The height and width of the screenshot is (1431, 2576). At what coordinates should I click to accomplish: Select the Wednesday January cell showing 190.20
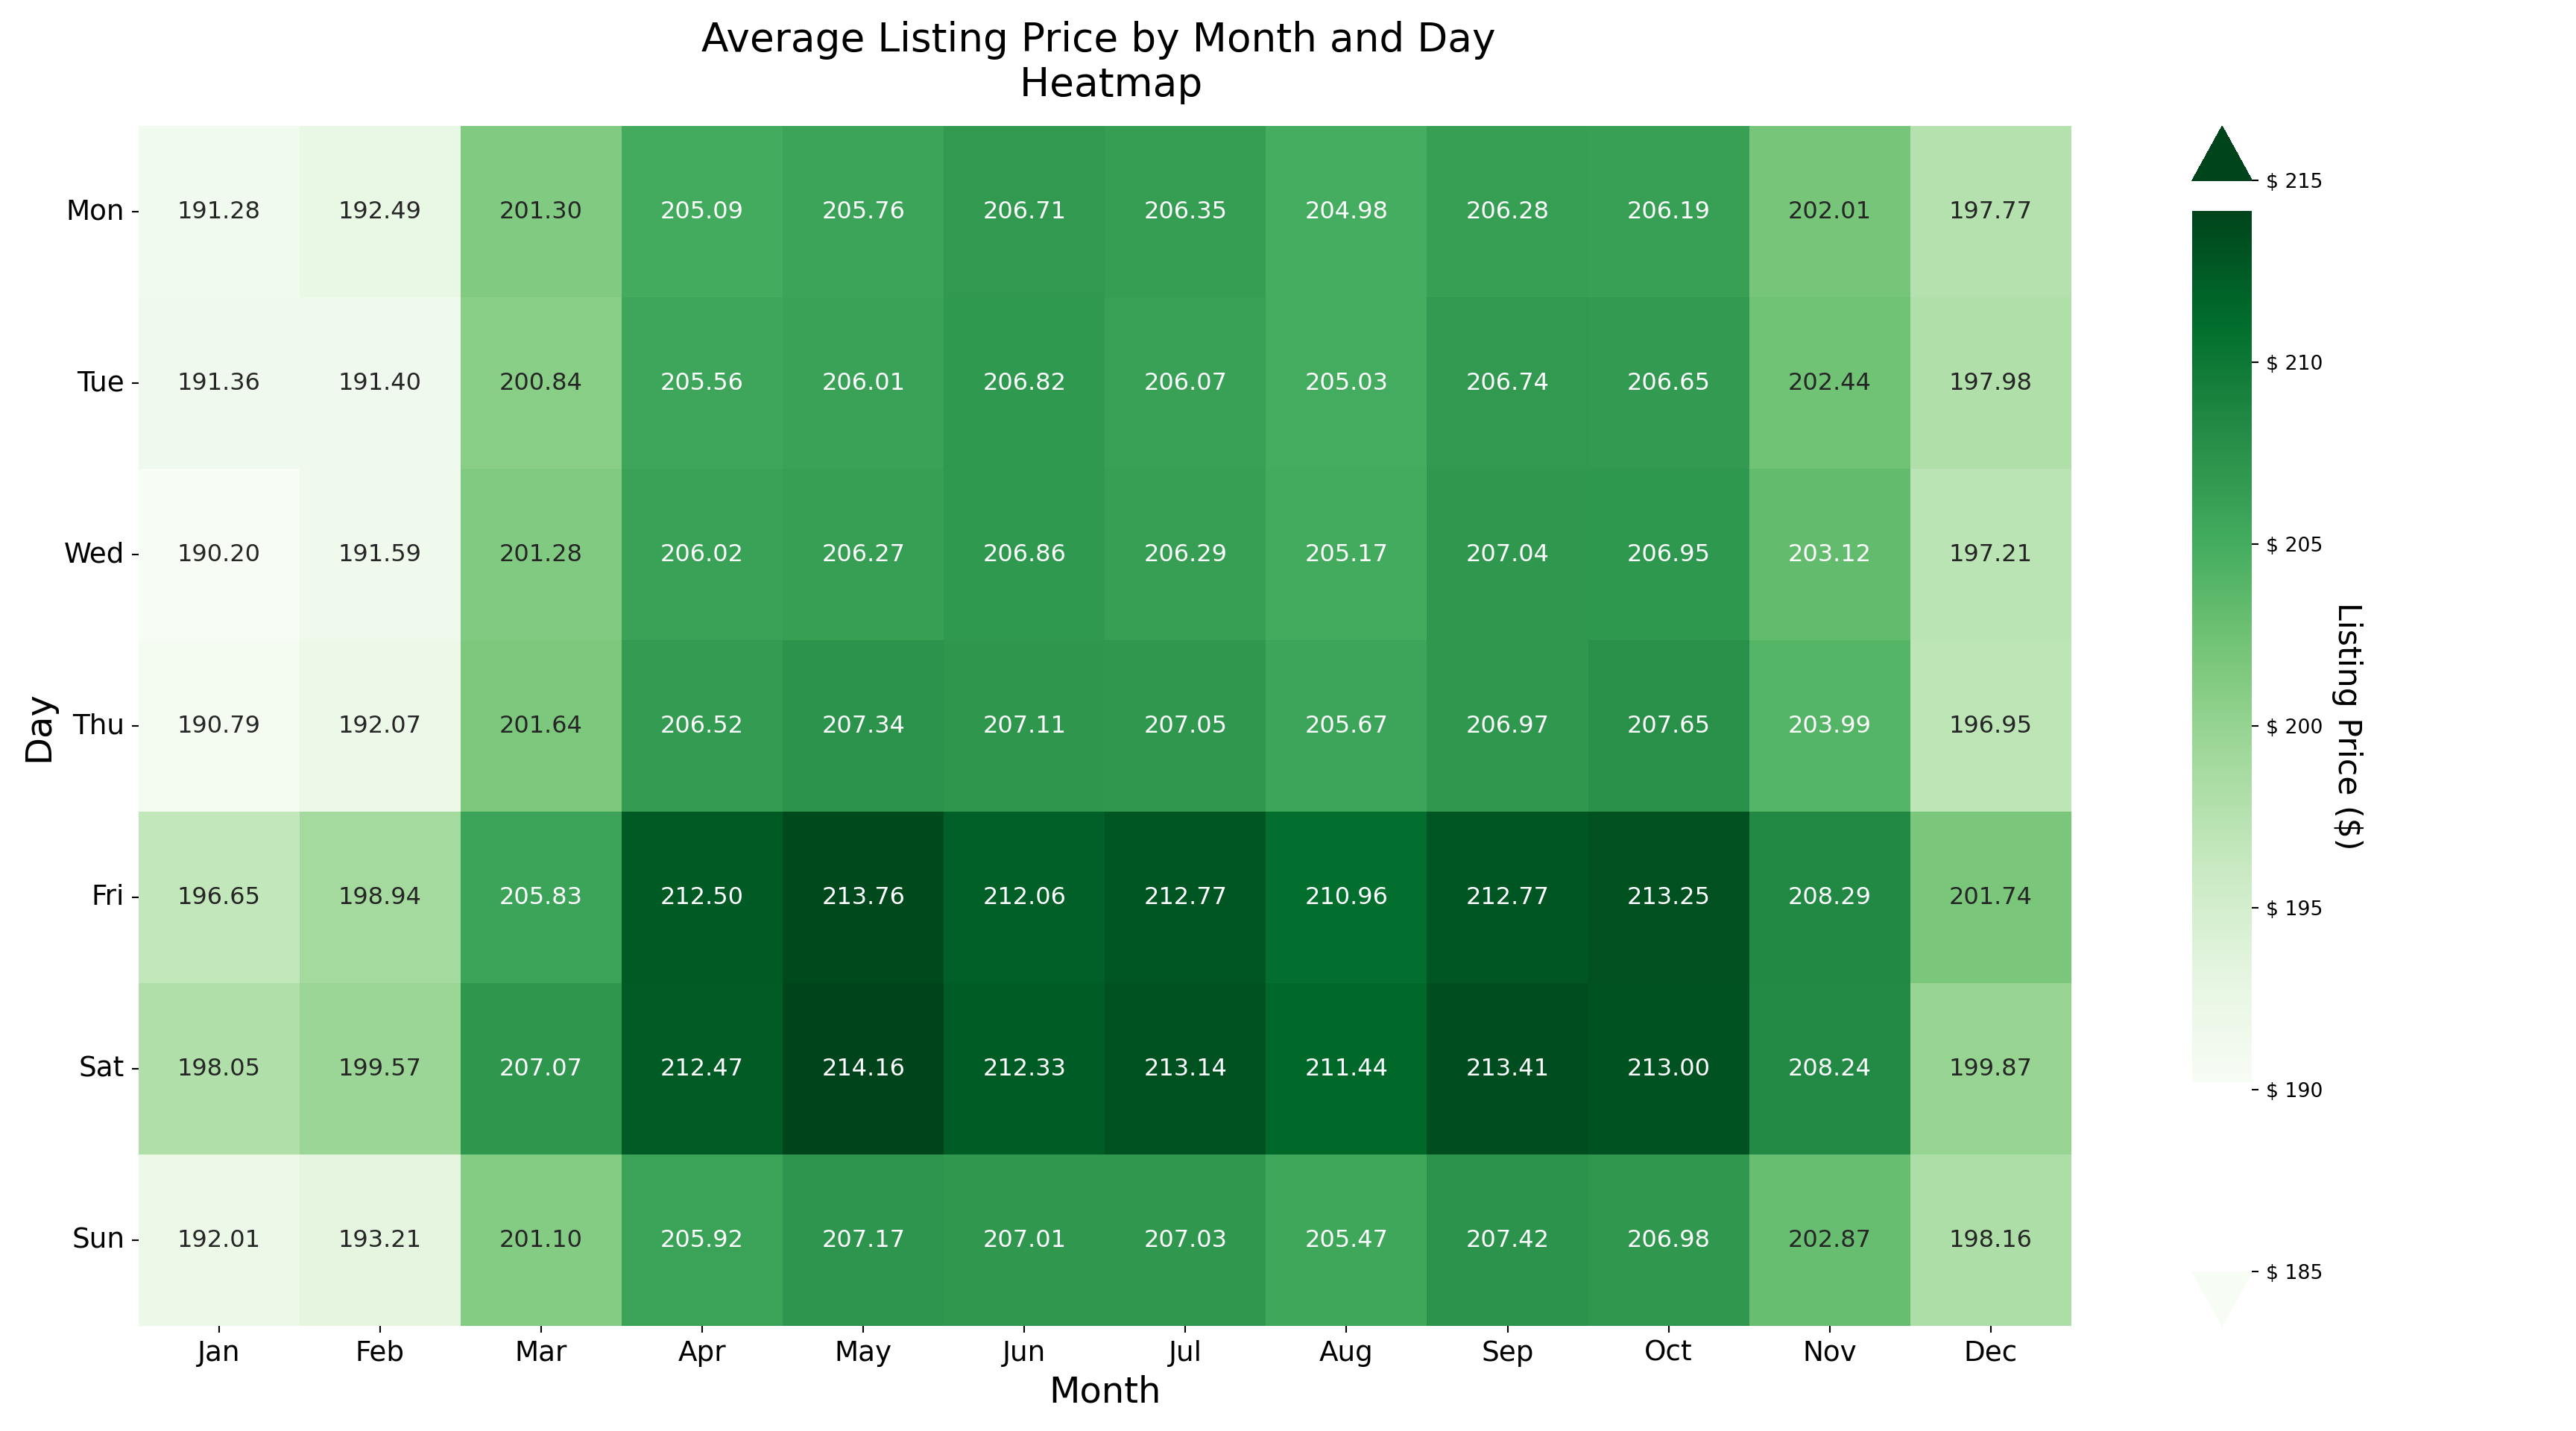218,553
